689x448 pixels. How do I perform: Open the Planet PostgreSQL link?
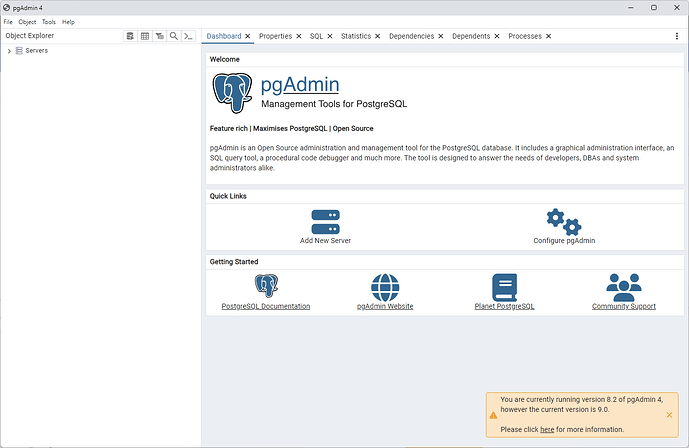(x=504, y=306)
